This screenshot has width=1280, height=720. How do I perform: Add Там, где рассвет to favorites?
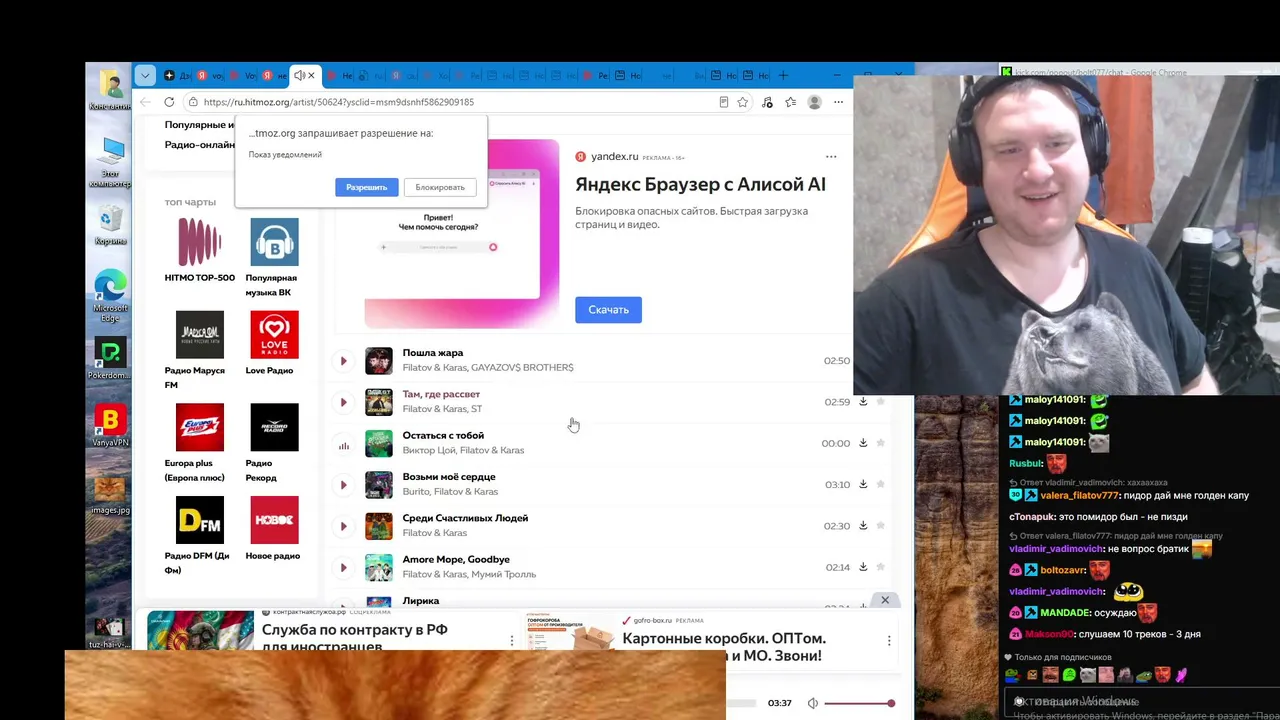[x=881, y=402]
